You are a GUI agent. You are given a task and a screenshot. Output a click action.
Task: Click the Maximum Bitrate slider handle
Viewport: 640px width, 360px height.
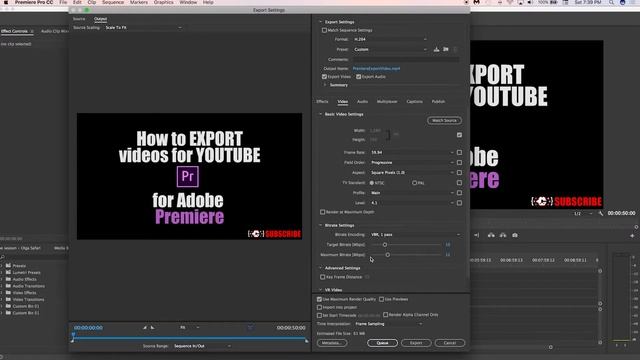click(387, 255)
